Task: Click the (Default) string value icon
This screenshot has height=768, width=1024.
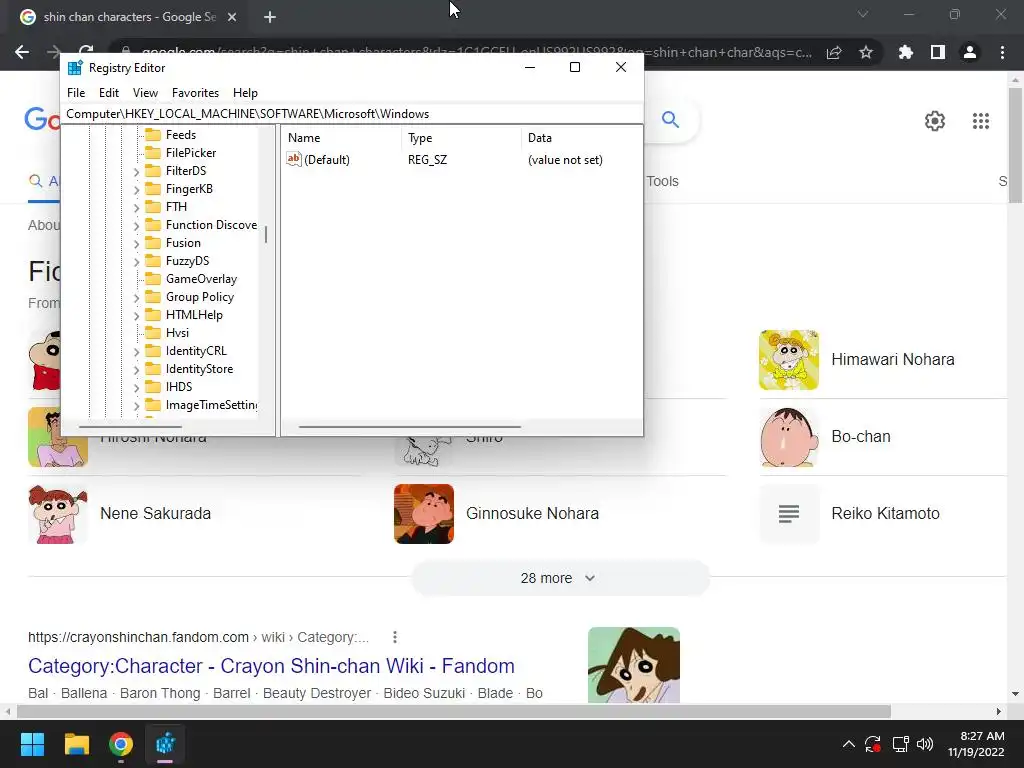Action: (x=294, y=159)
